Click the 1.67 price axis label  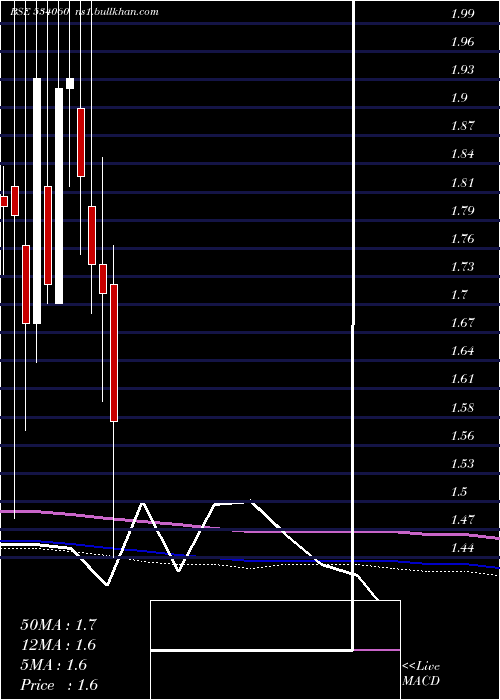click(462, 322)
